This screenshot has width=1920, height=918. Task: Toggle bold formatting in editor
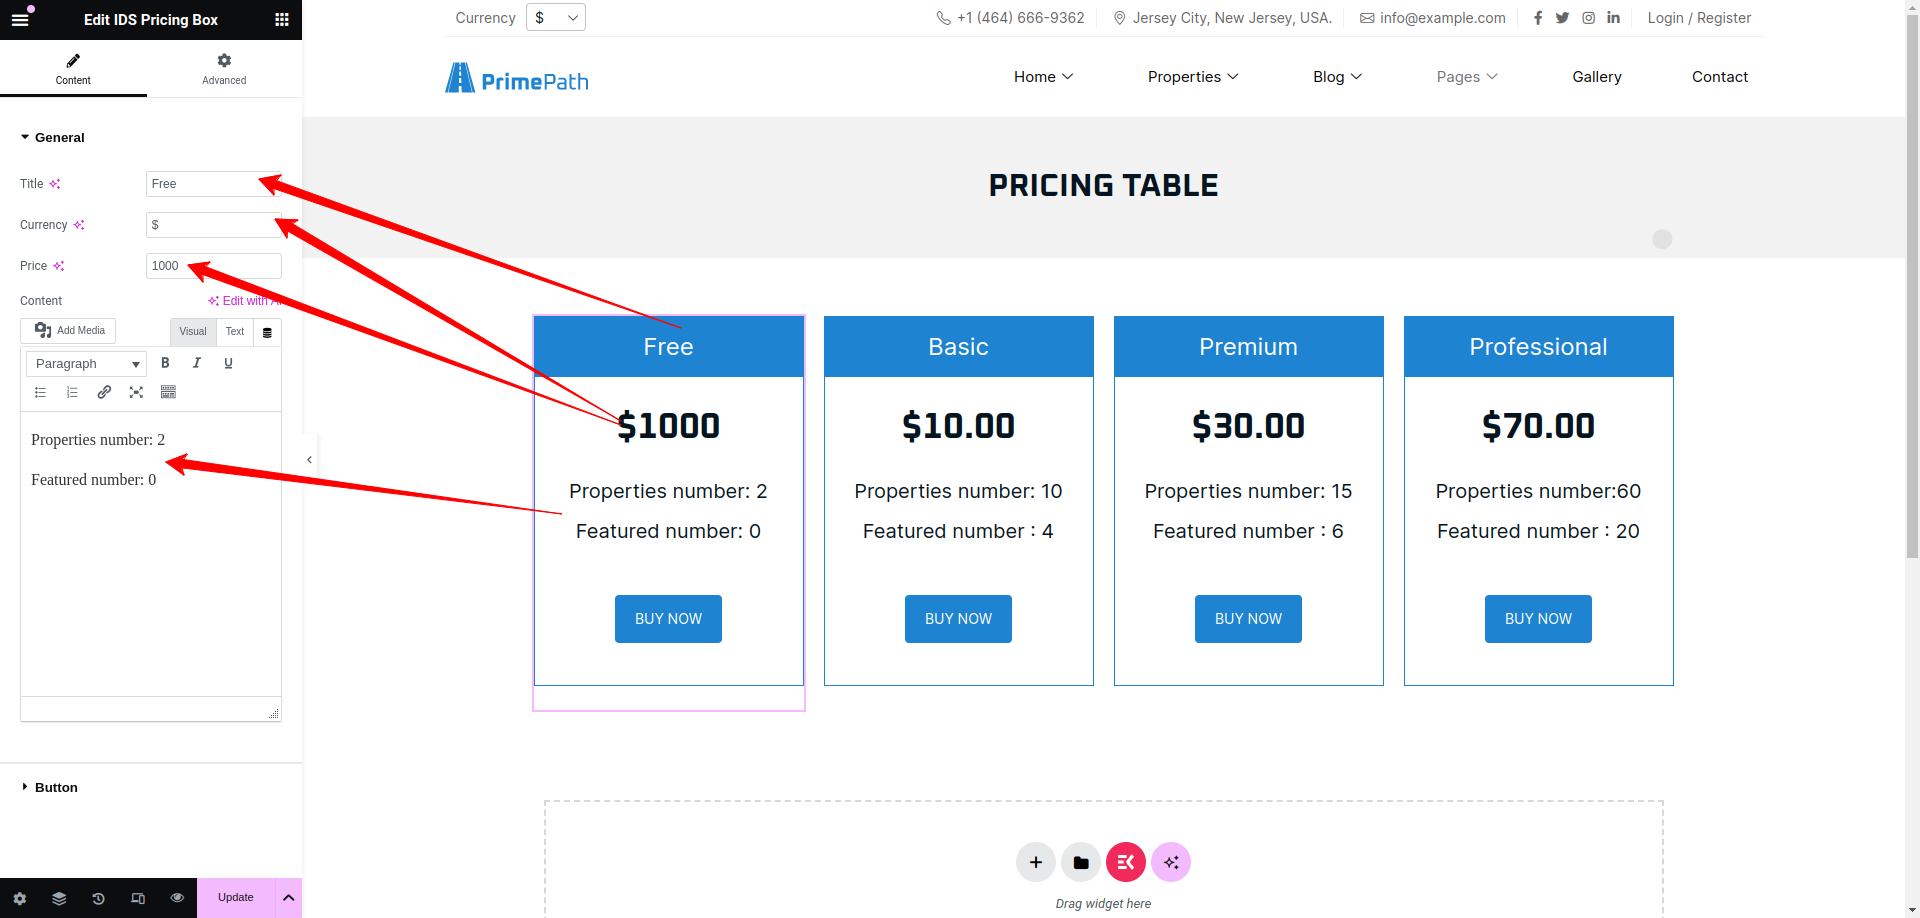click(x=165, y=363)
